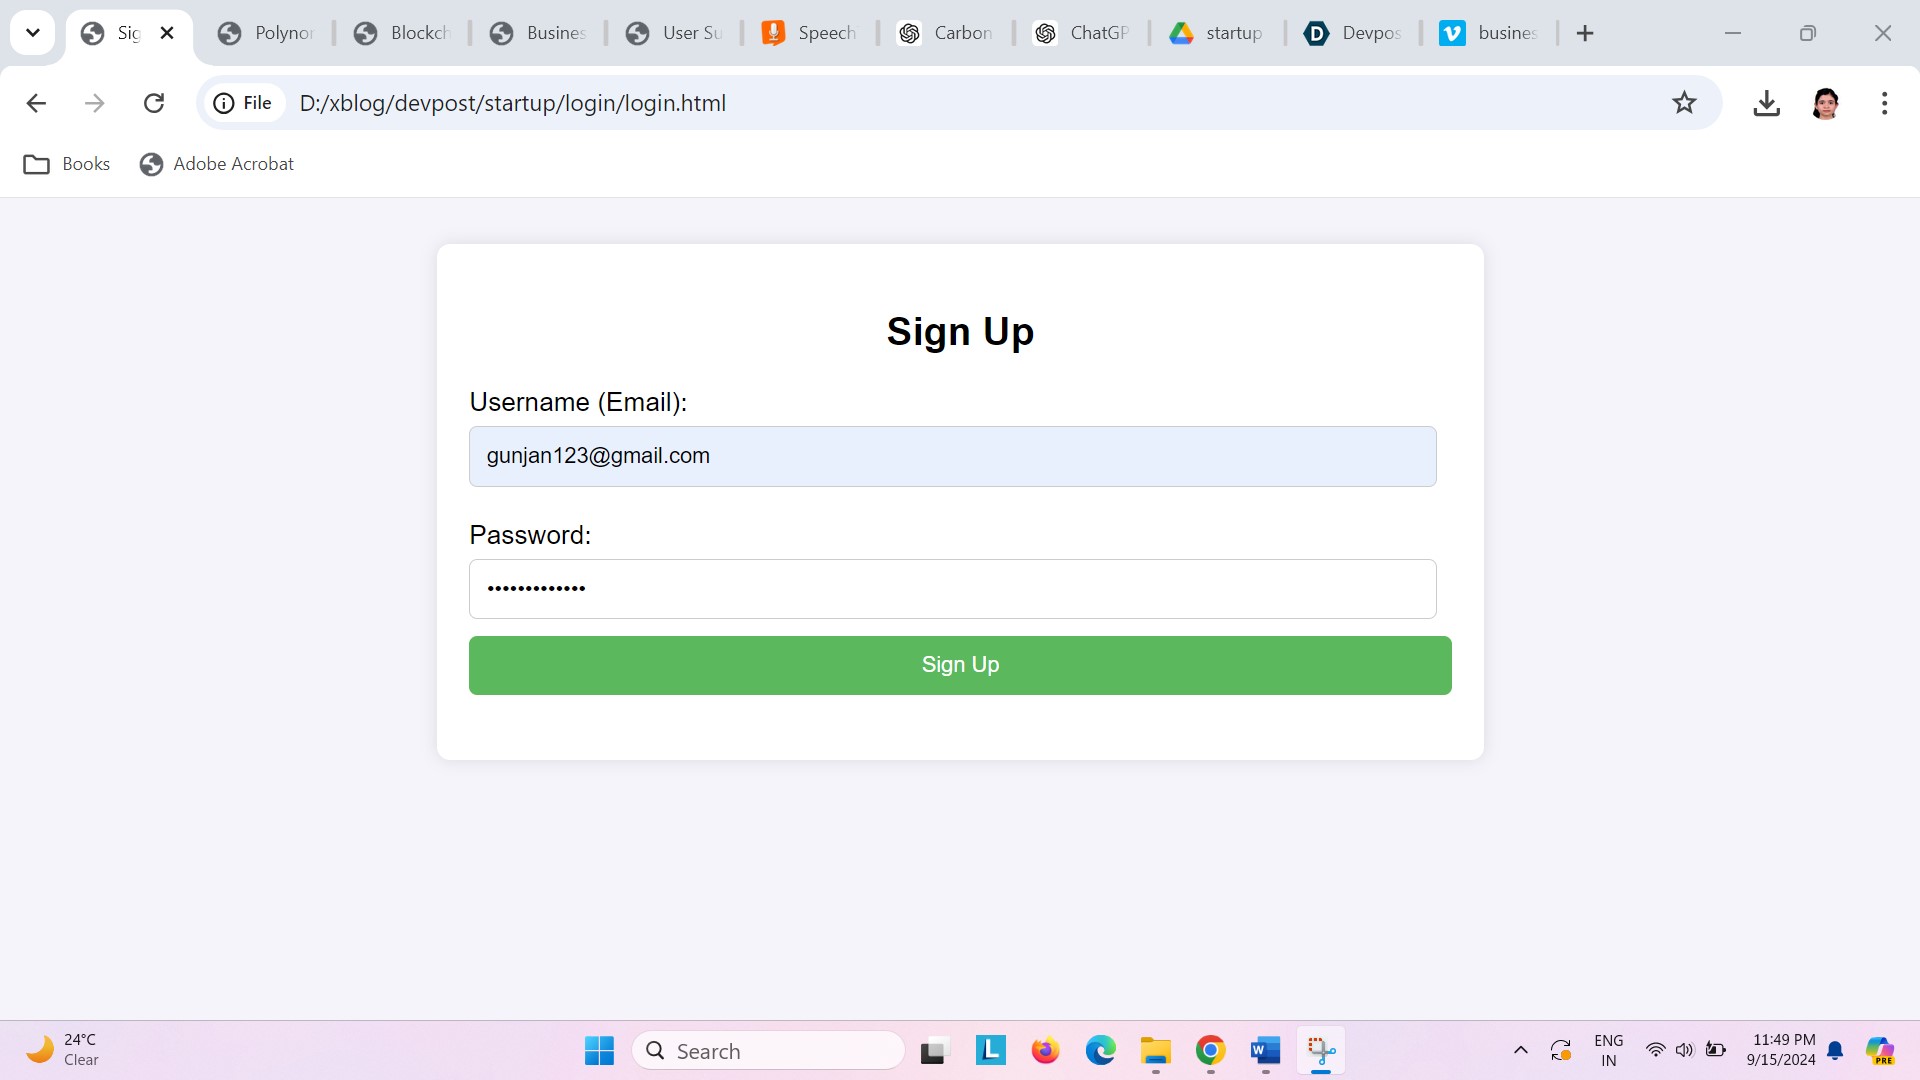View site information via File icon
Viewport: 1920px width, 1080px height.
click(243, 103)
